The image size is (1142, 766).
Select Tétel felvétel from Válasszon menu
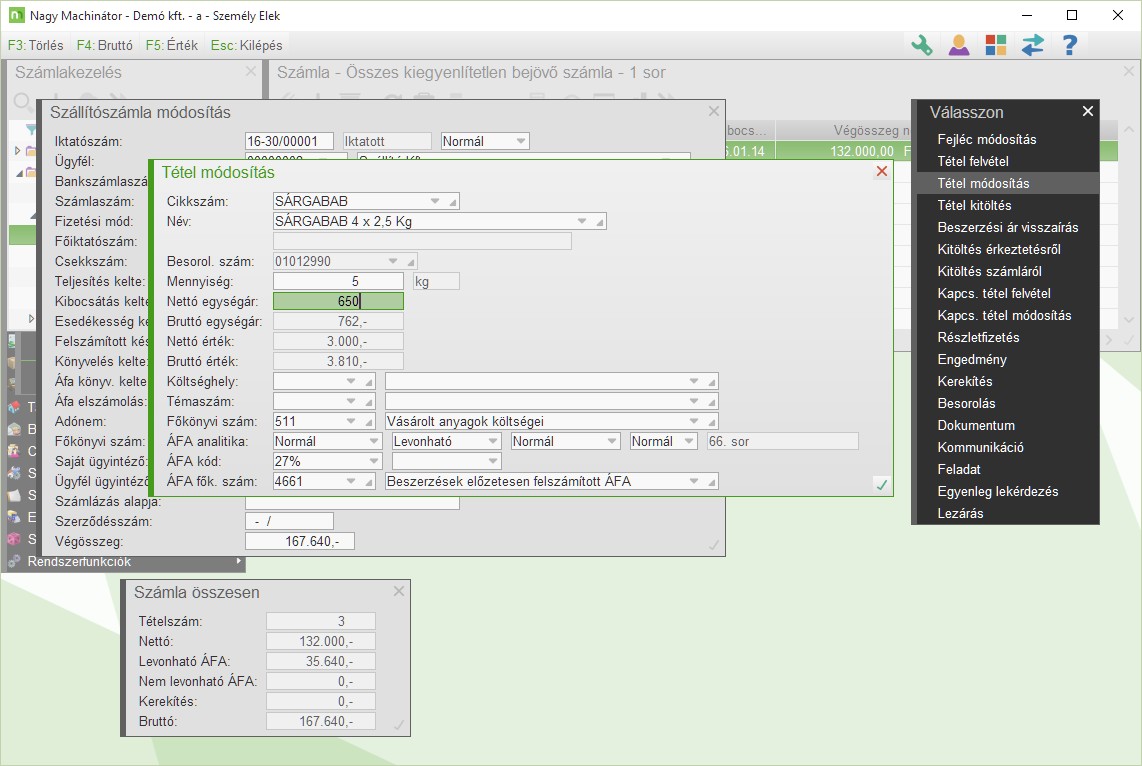[x=973, y=161]
